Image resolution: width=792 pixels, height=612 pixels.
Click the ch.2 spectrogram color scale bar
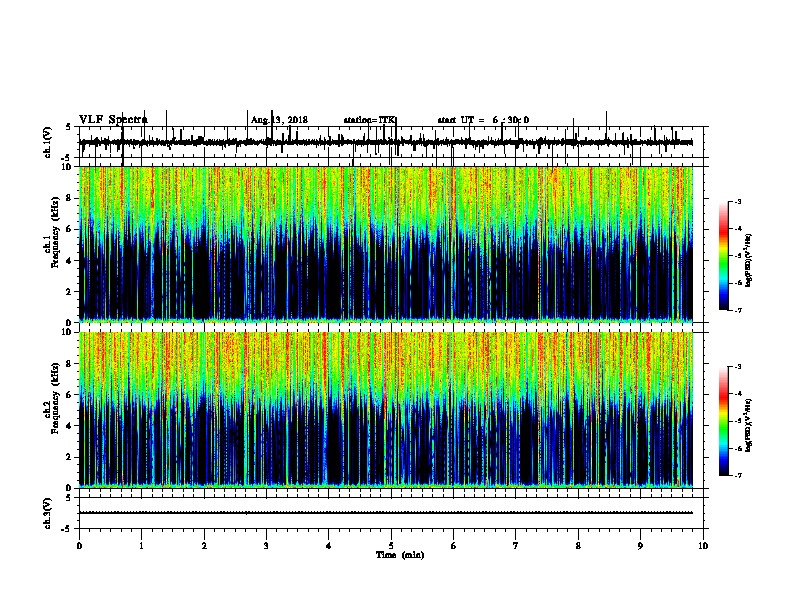pos(723,421)
